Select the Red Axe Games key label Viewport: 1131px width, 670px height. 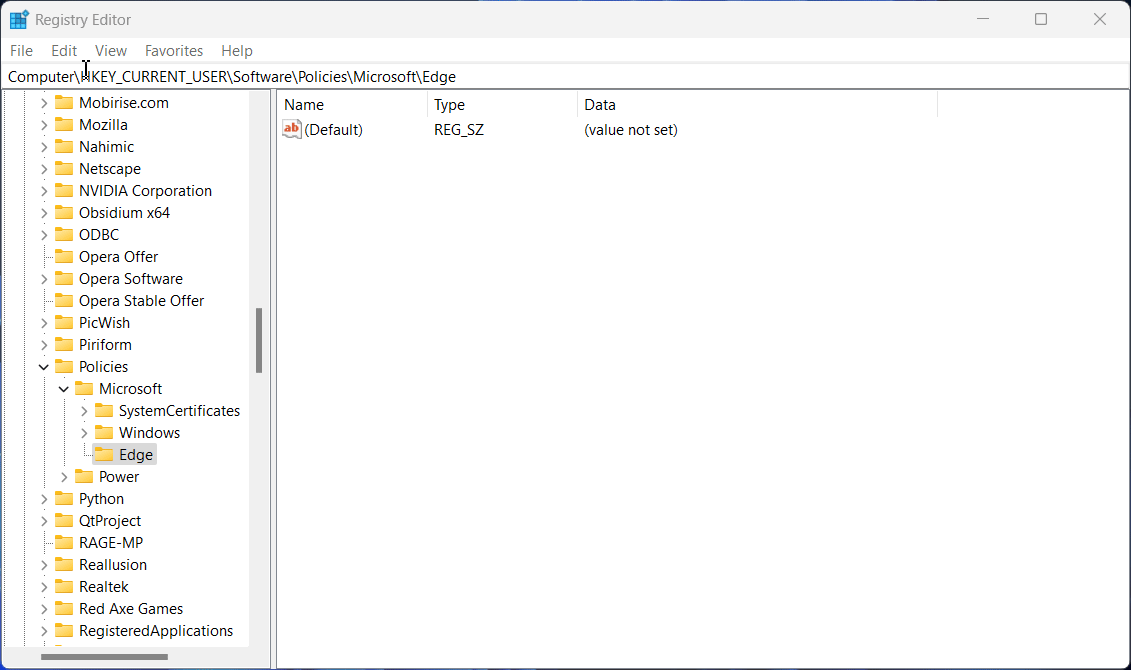[x=131, y=609]
